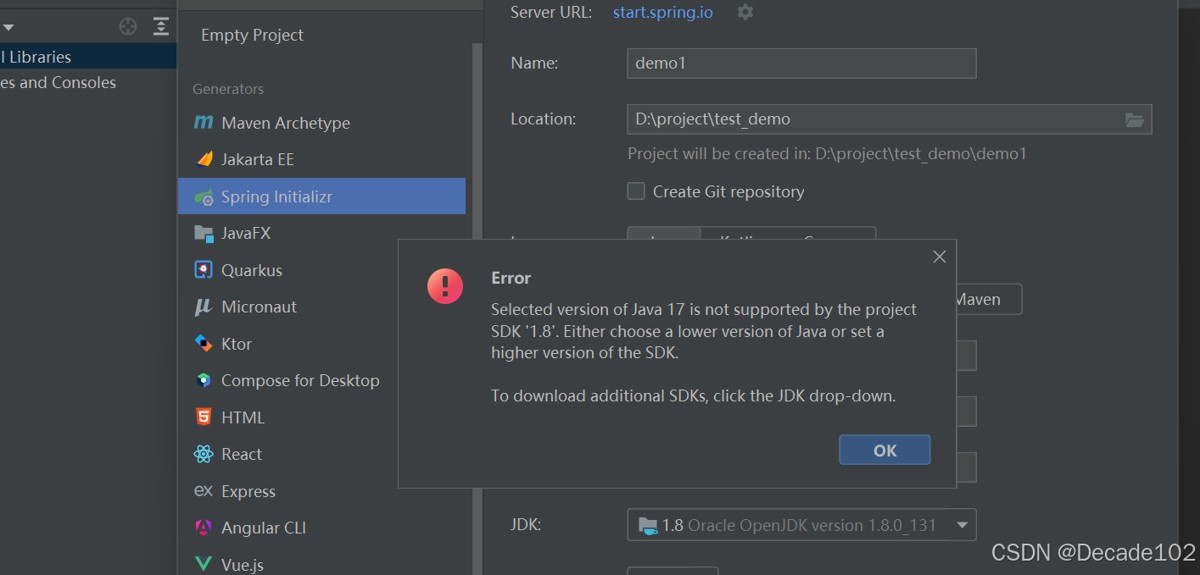Select Compose for Desktop generator
Viewport: 1200px width, 575px height.
300,380
